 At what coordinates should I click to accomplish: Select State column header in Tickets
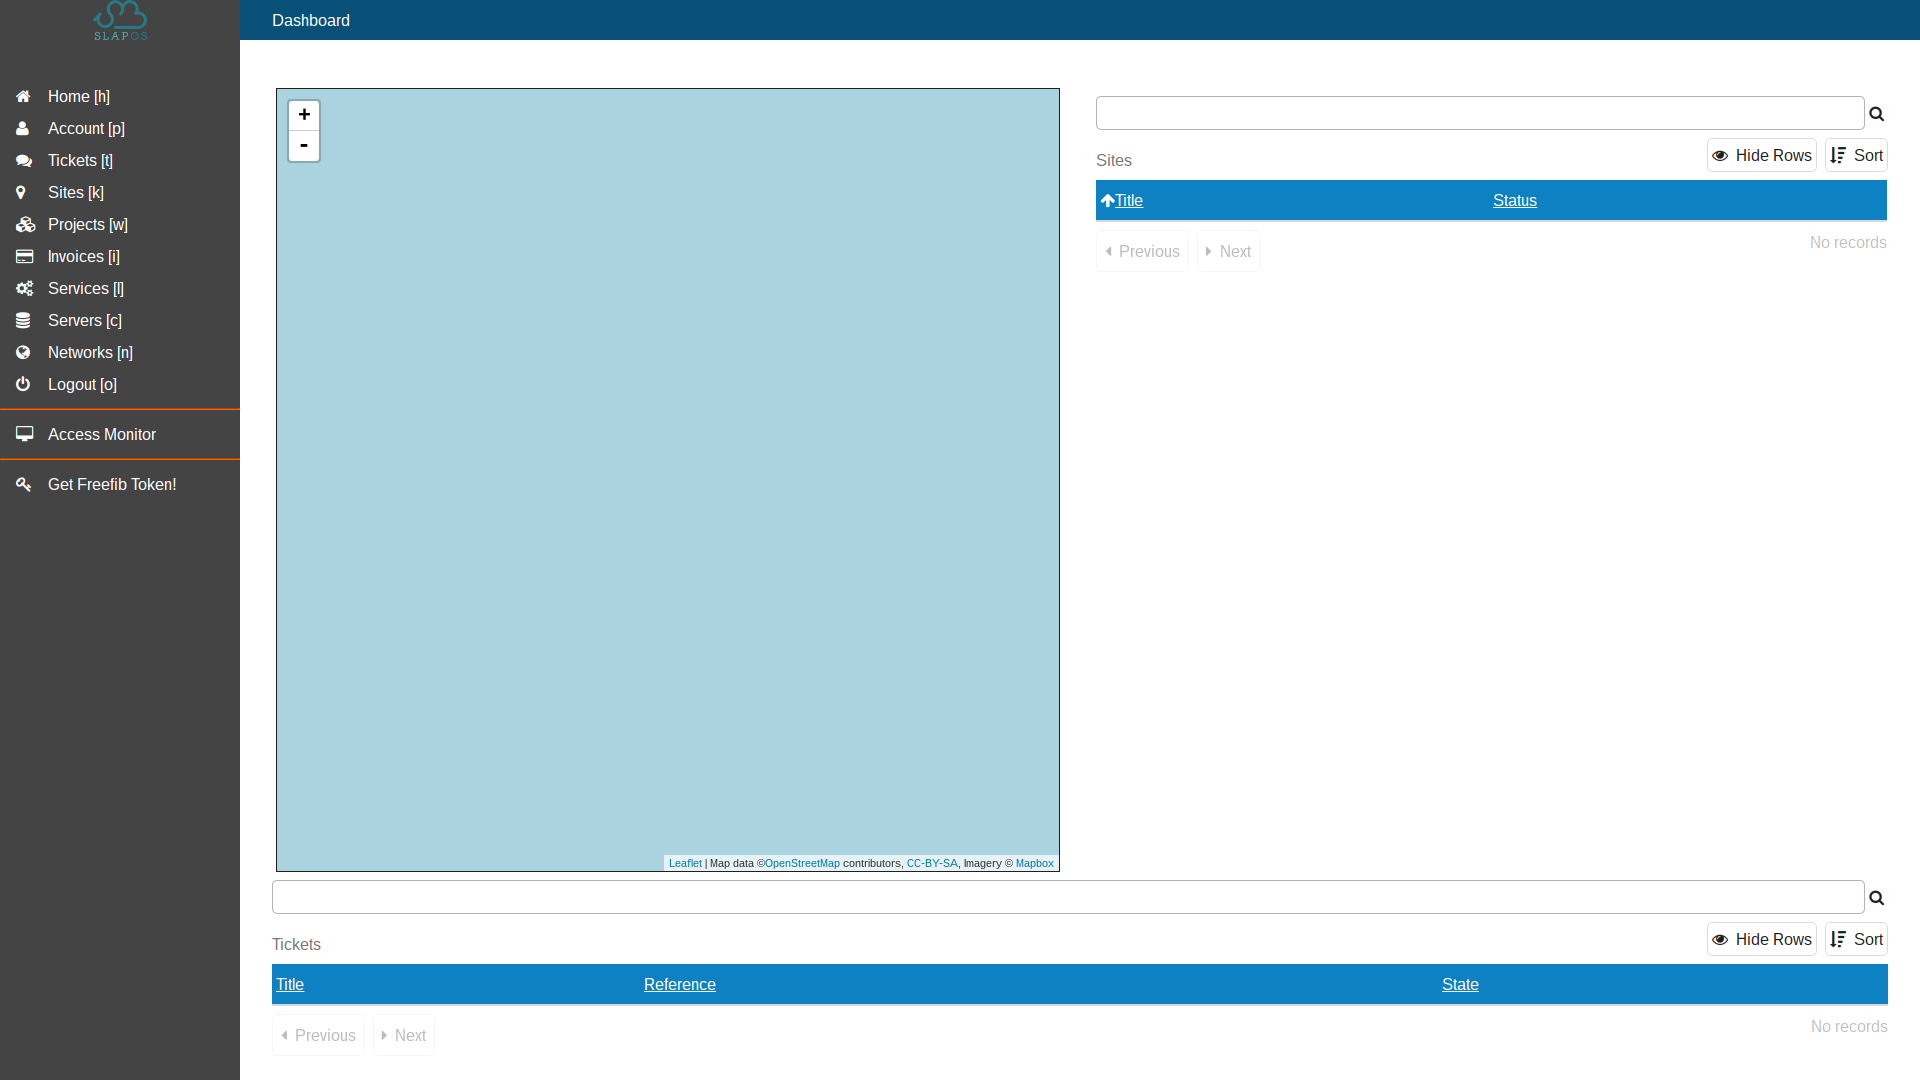coord(1460,984)
